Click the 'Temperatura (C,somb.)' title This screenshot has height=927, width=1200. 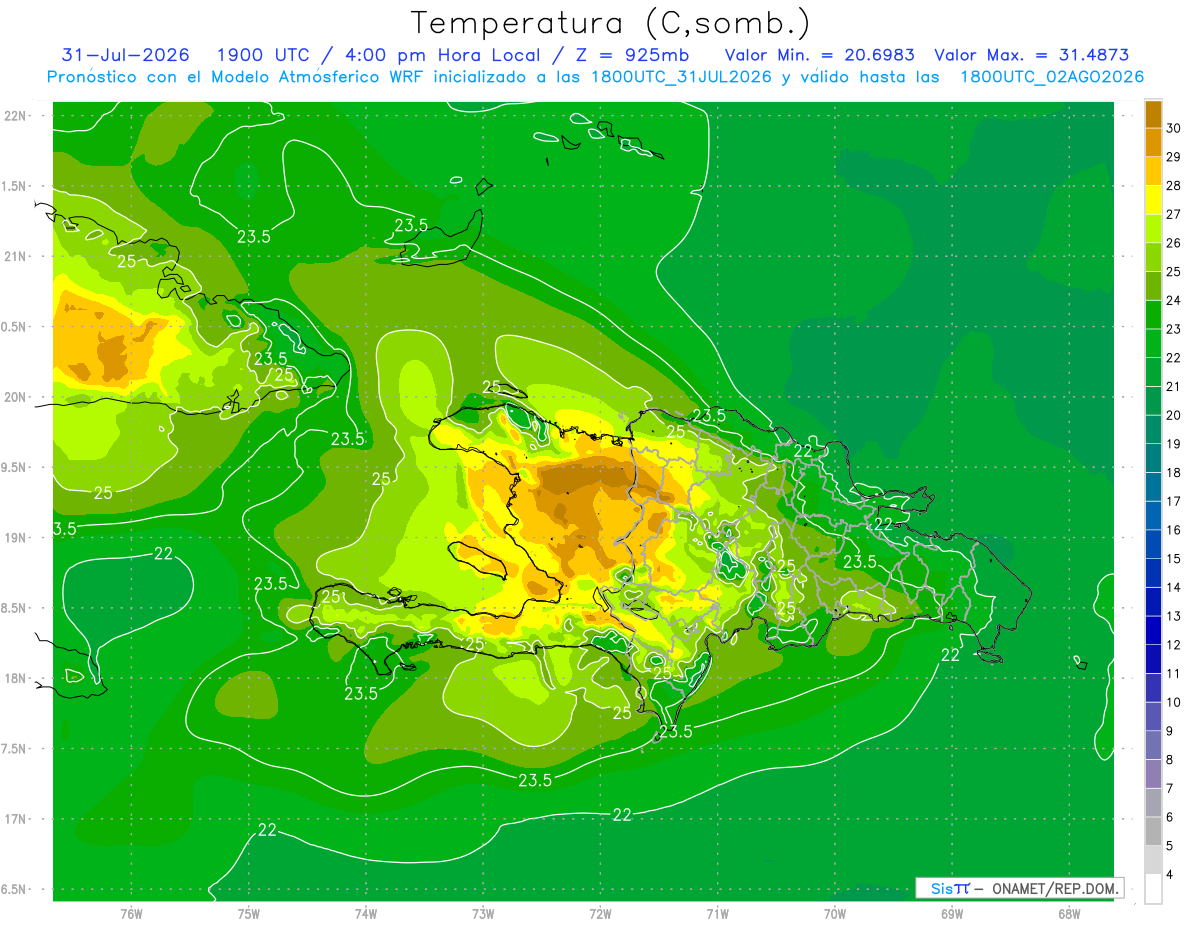(x=610, y=23)
